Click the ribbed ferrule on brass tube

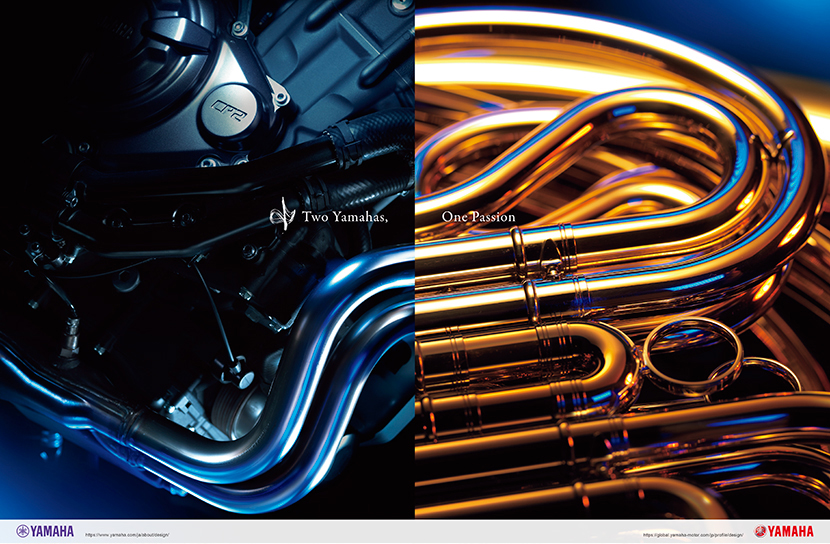point(519,255)
